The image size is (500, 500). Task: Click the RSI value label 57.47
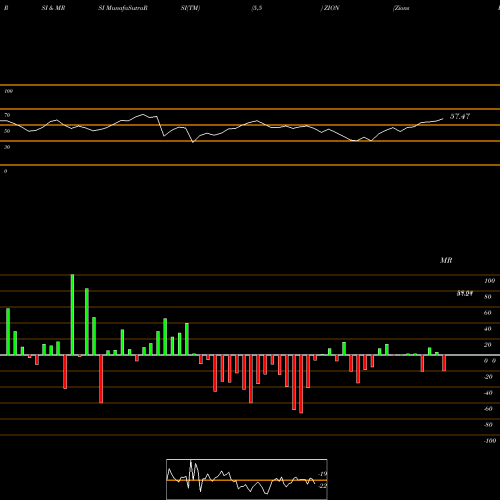point(460,116)
